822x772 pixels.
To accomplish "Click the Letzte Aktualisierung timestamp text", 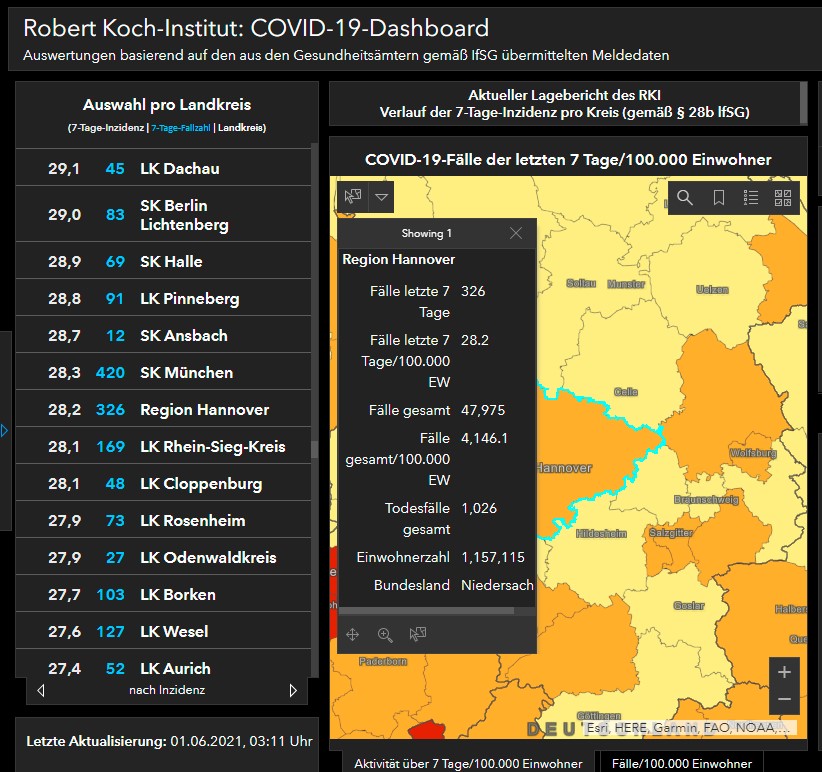I will click(x=169, y=741).
